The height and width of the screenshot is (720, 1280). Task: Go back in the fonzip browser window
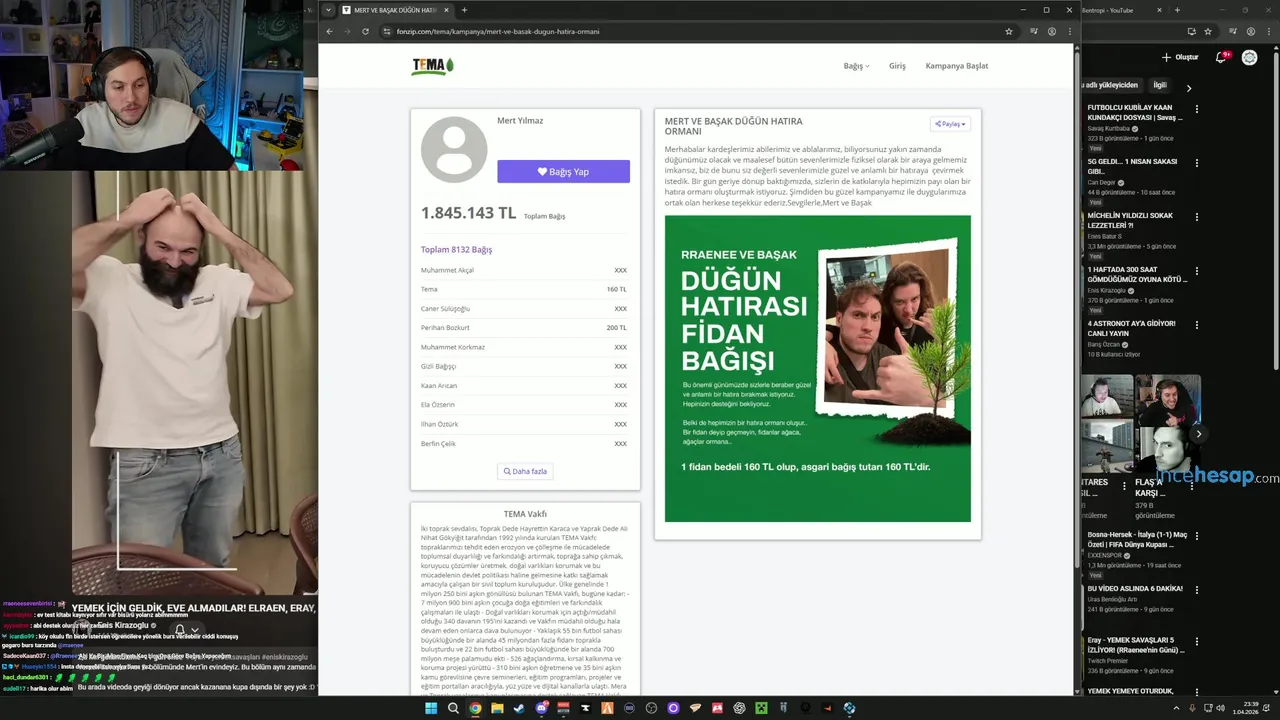pos(329,31)
